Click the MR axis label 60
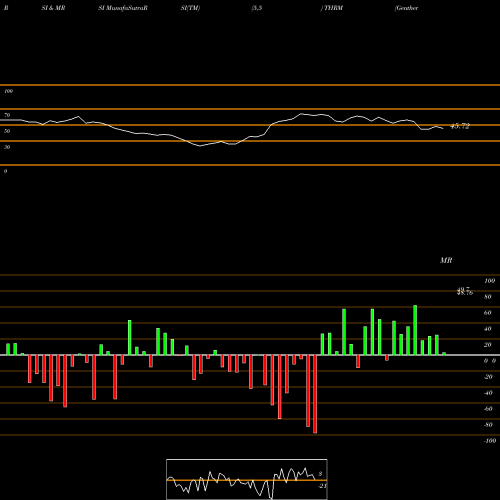 tap(488, 313)
